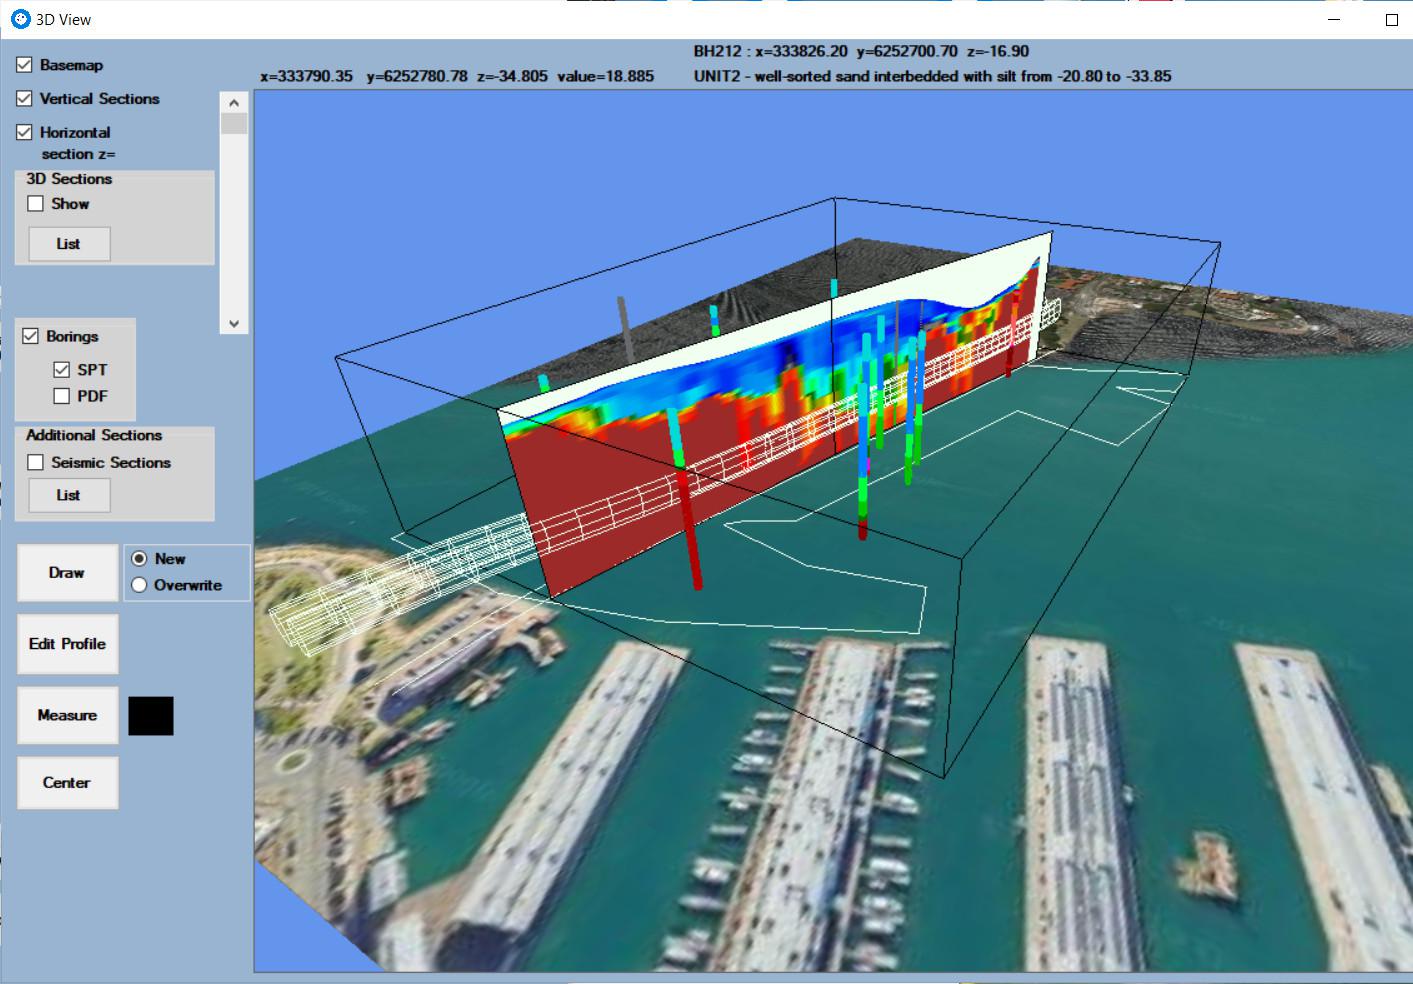
Task: Toggle off the Borings checkbox
Action: tap(31, 336)
